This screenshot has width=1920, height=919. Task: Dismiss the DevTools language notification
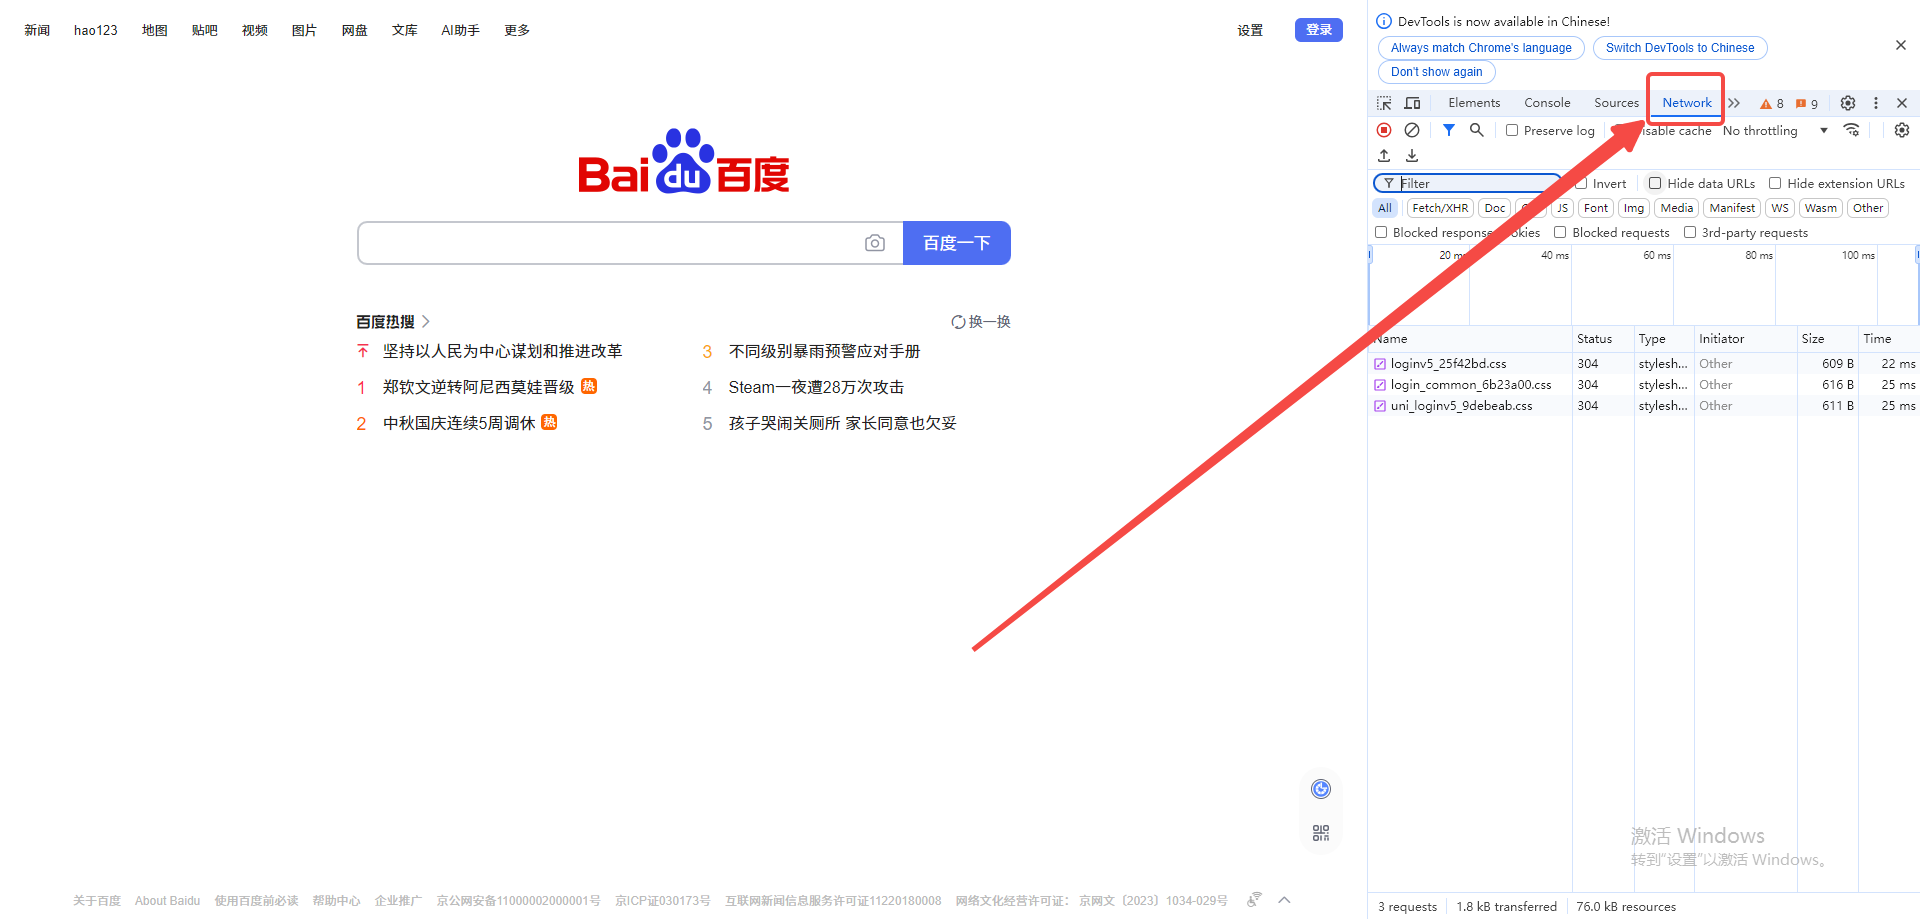pos(1901,45)
